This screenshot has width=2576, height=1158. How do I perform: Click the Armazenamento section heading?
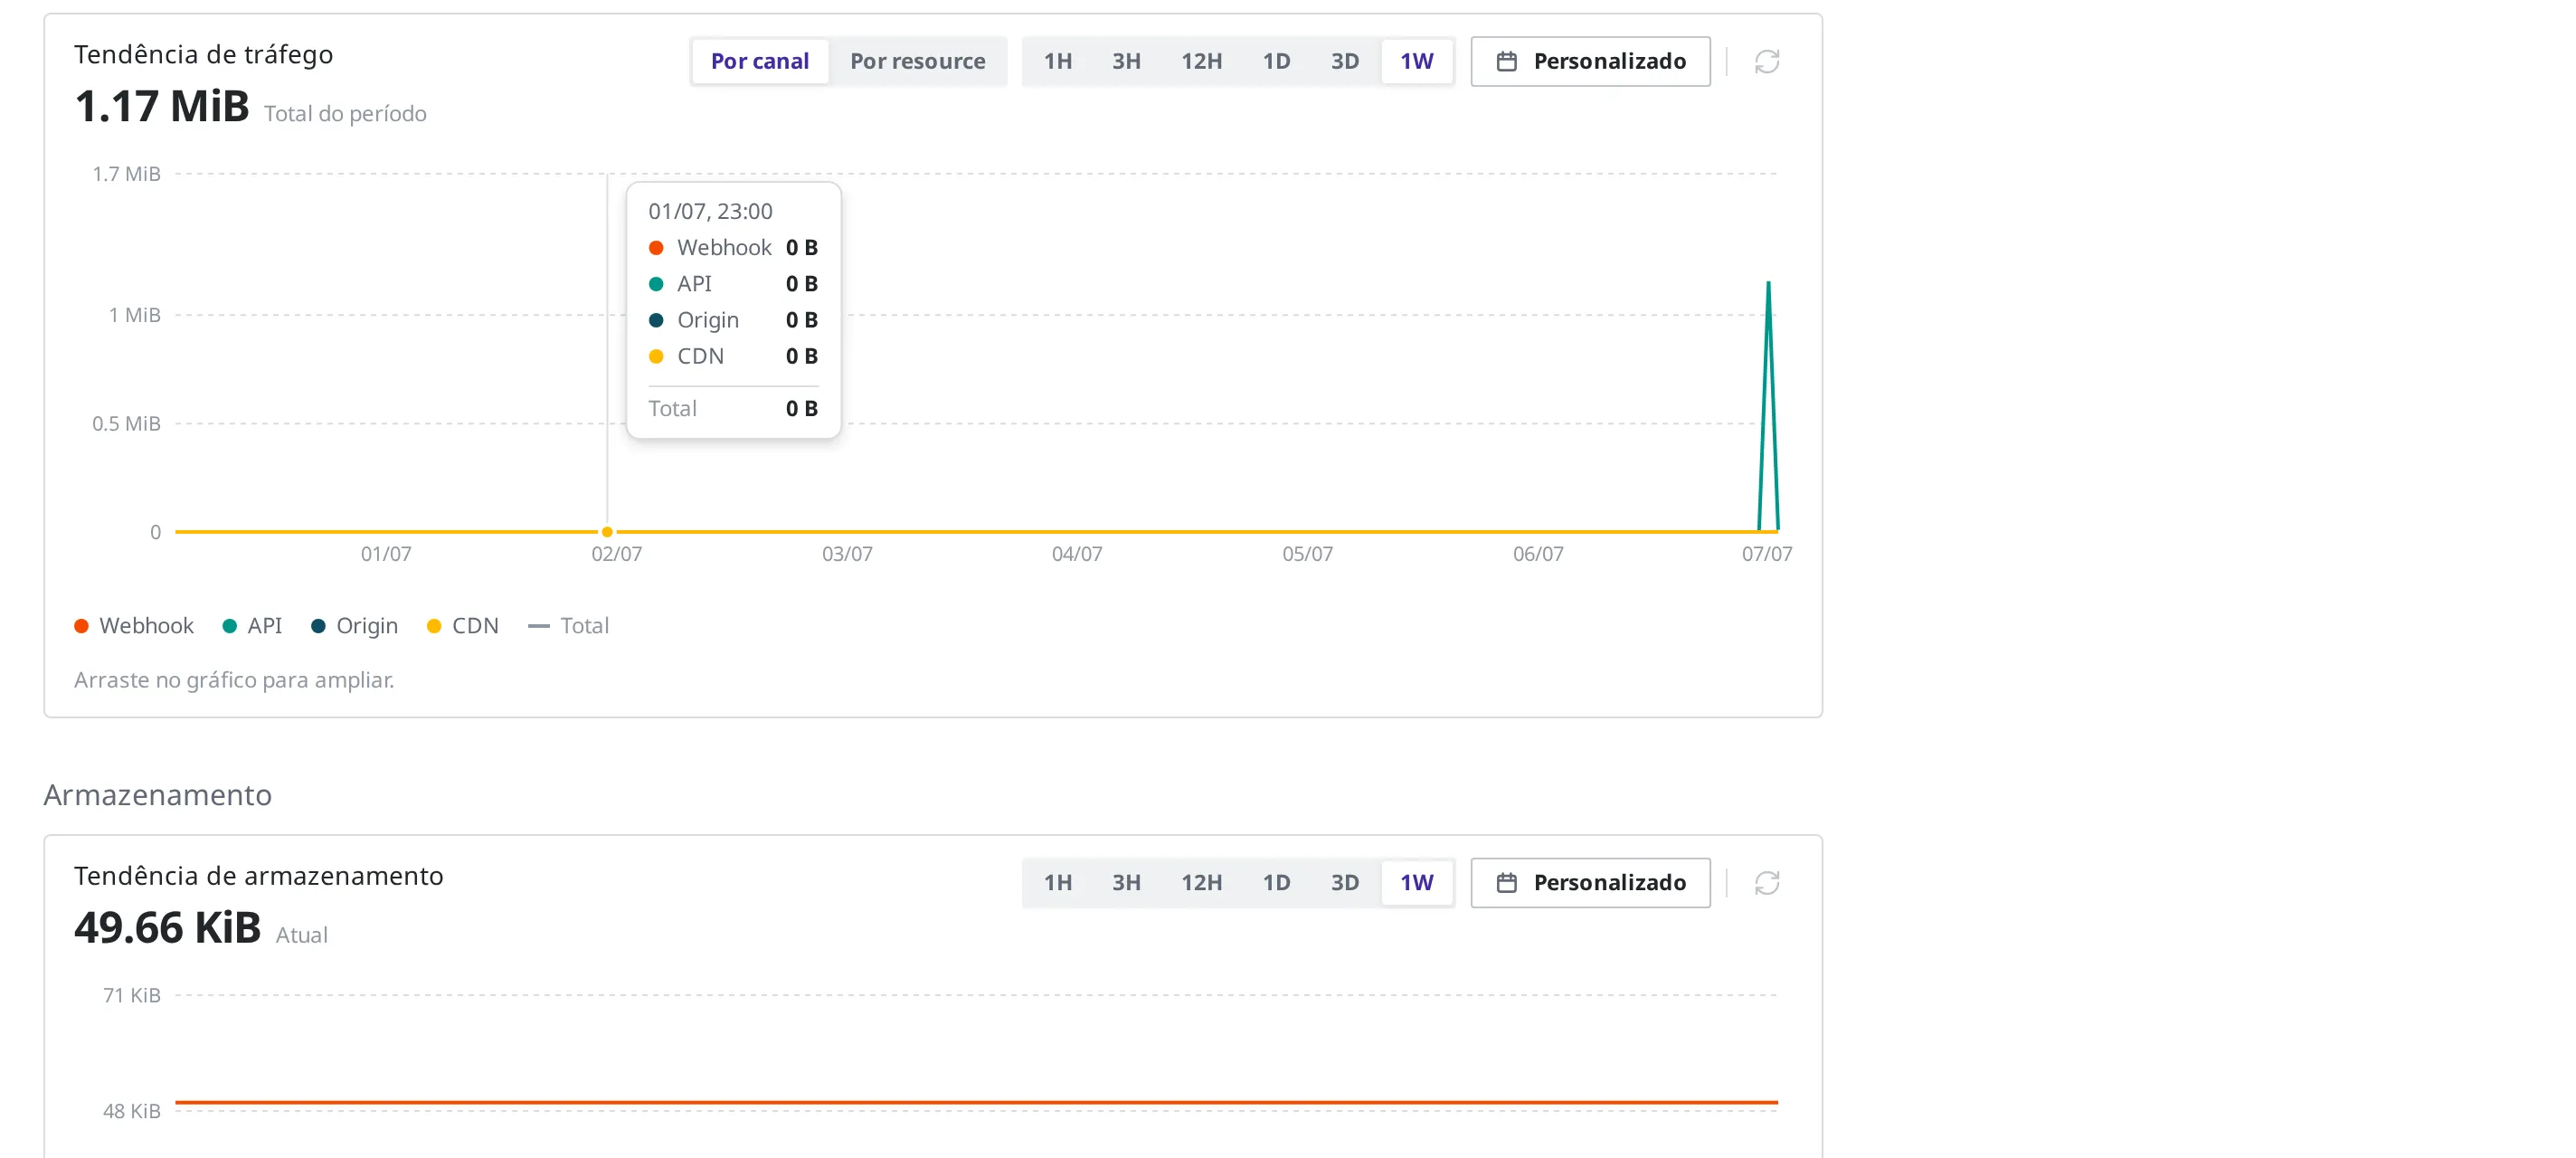point(158,795)
